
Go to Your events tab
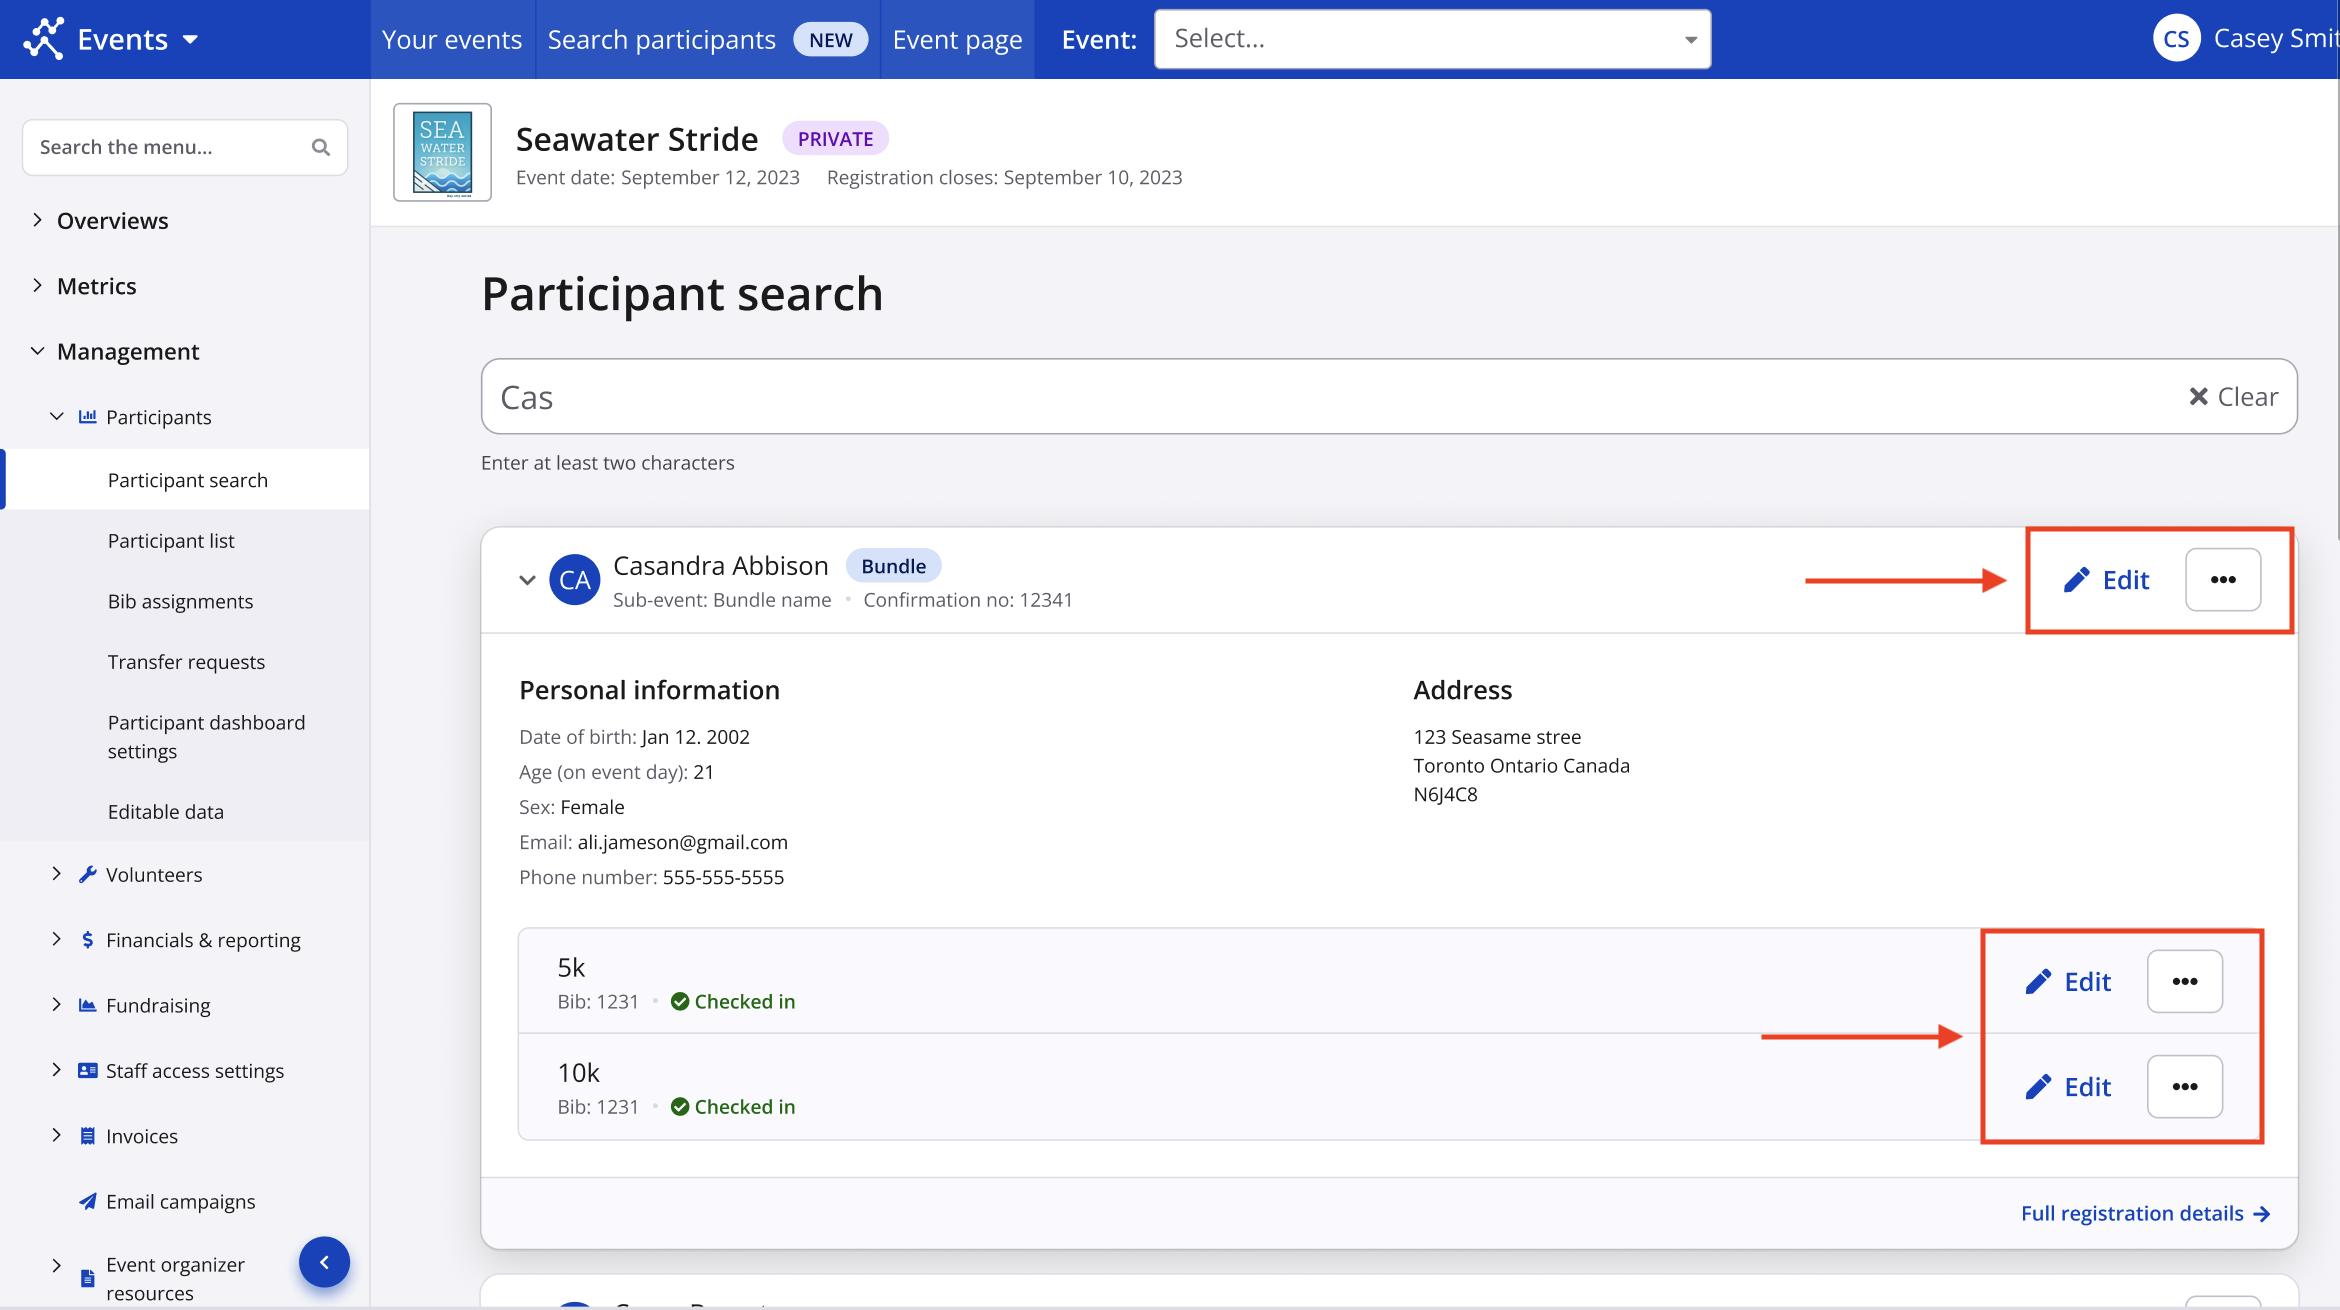coord(452,39)
